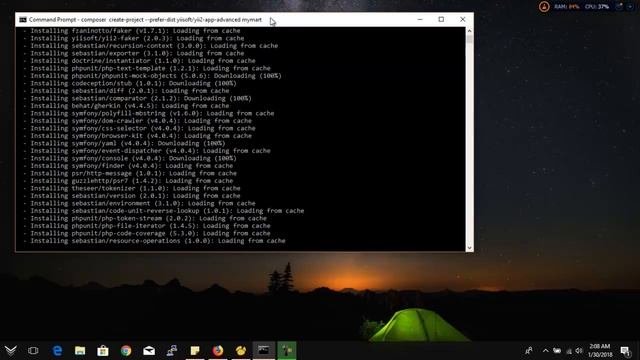The width and height of the screenshot is (640, 360).
Task: Click the phpunit/php-text-template line
Action: coord(147,68)
